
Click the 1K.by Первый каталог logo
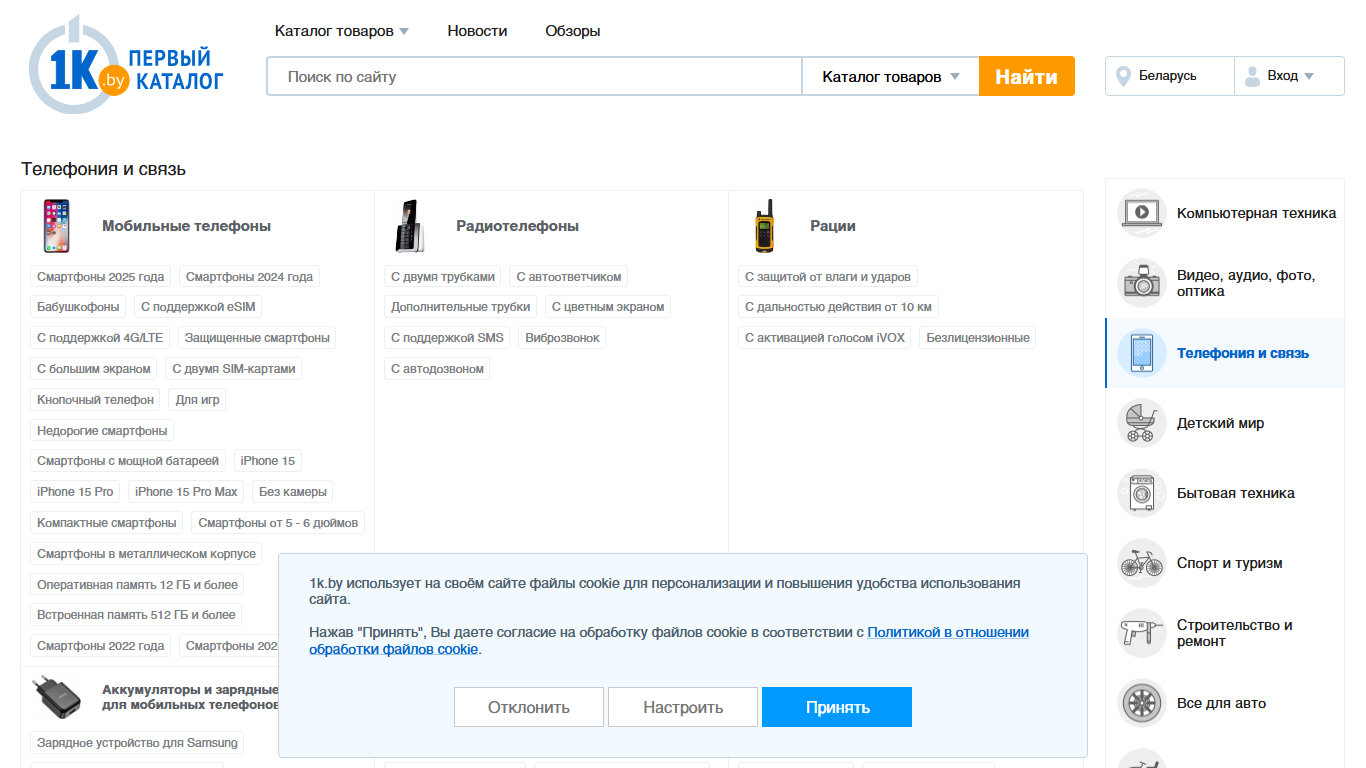click(126, 65)
